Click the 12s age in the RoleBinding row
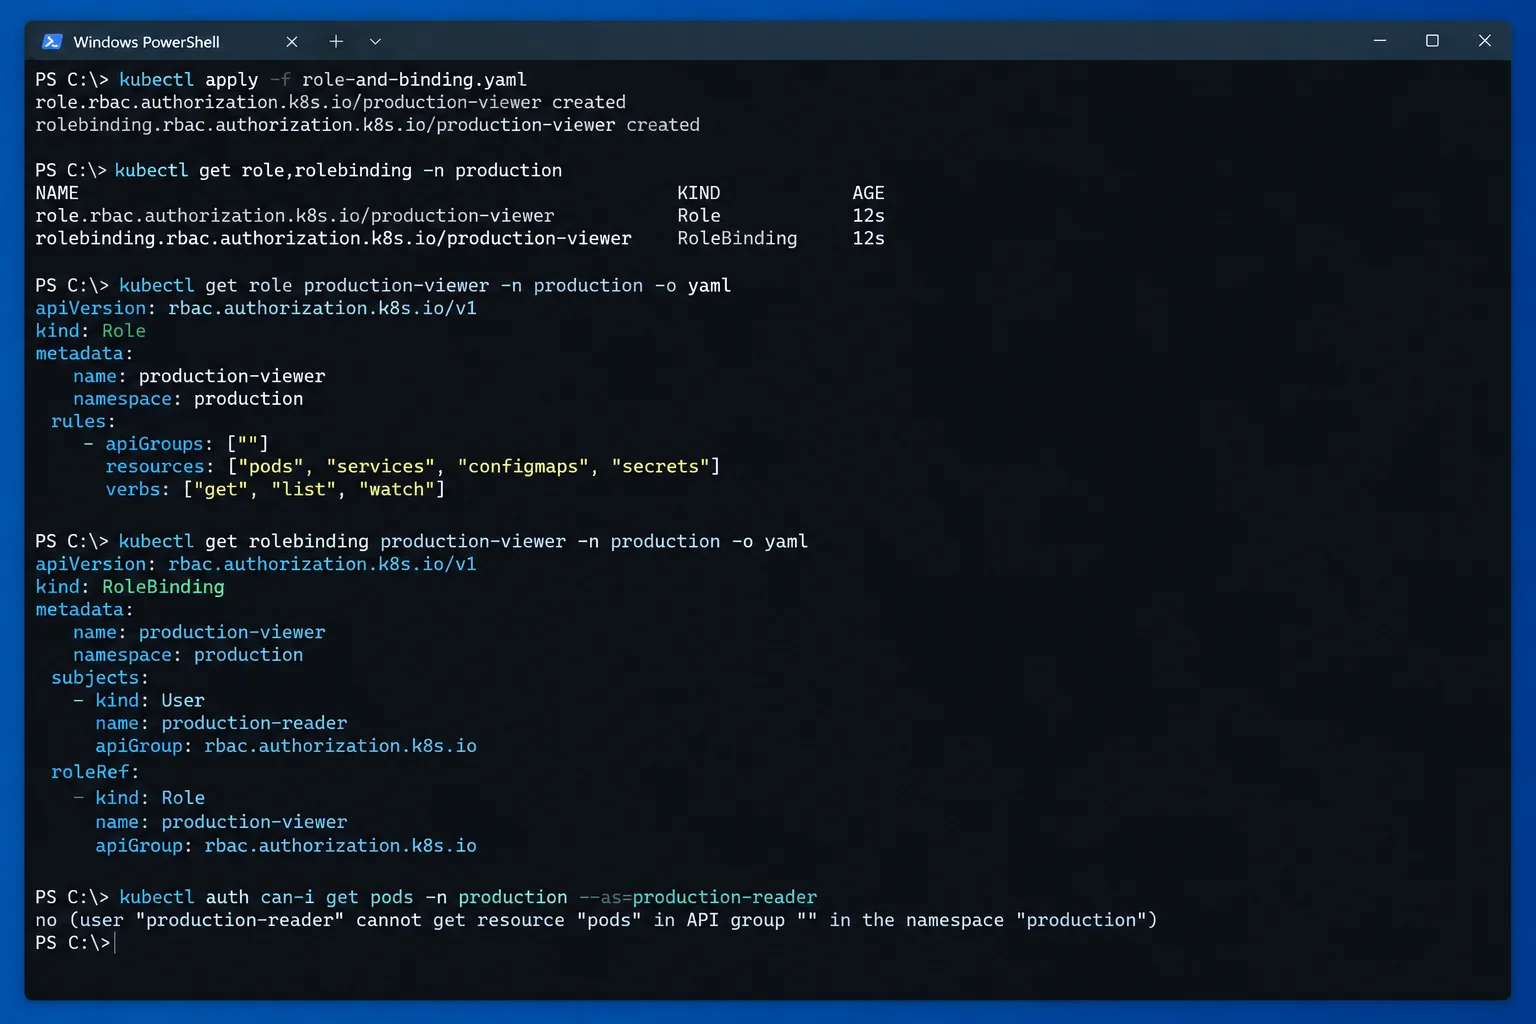The width and height of the screenshot is (1536, 1024). point(868,238)
